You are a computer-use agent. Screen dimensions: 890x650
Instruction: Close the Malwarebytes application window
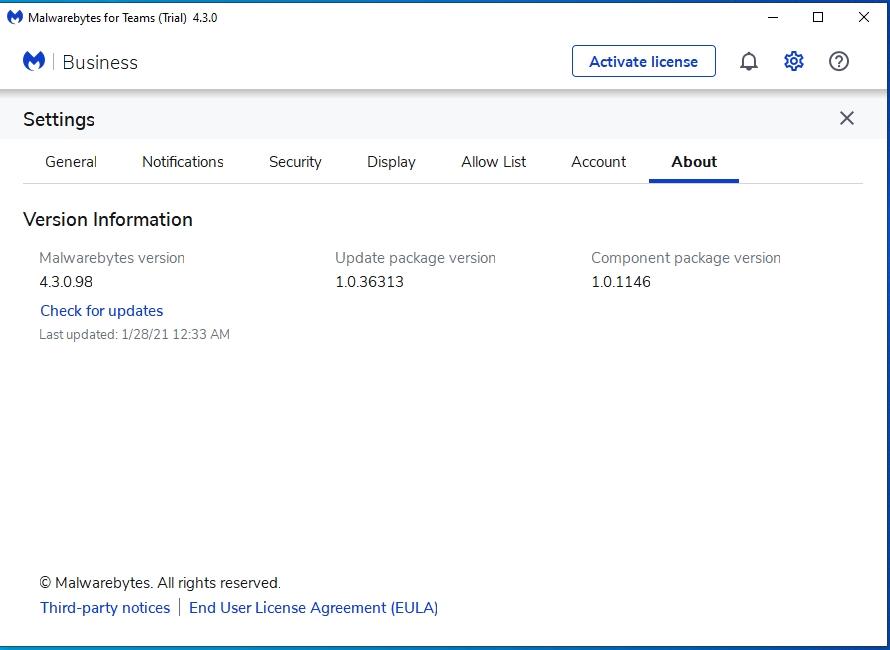pos(864,18)
